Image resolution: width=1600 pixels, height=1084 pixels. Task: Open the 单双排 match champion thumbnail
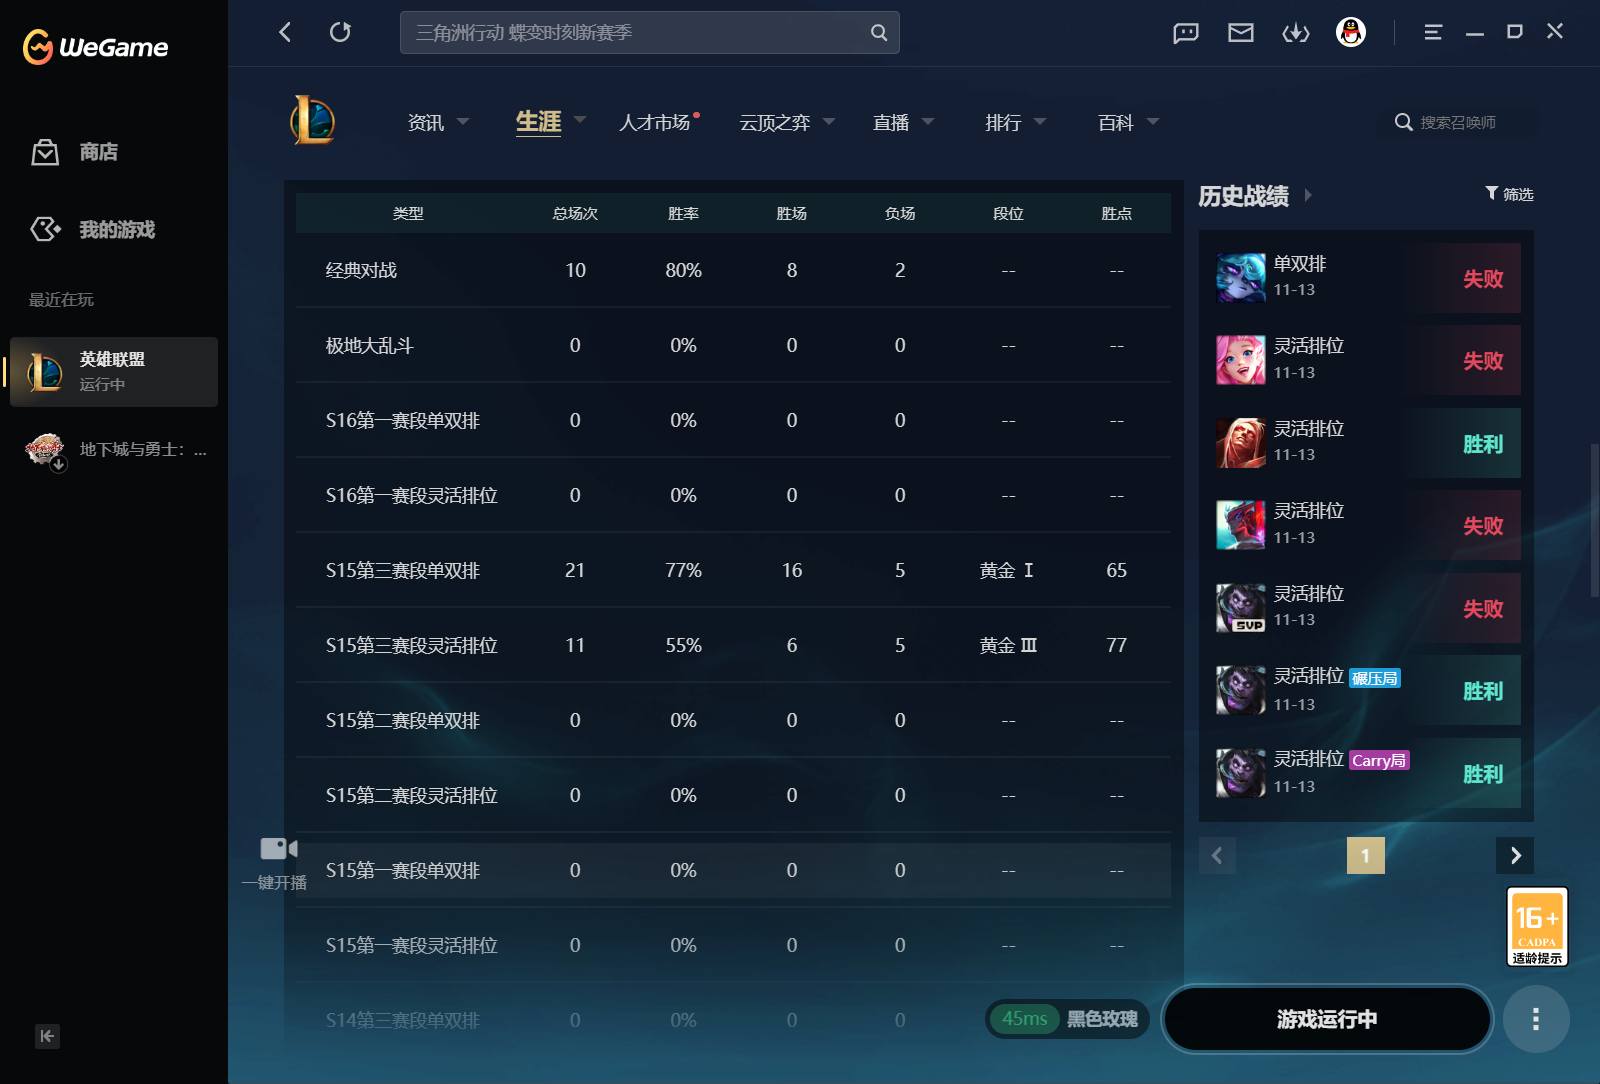tap(1241, 278)
